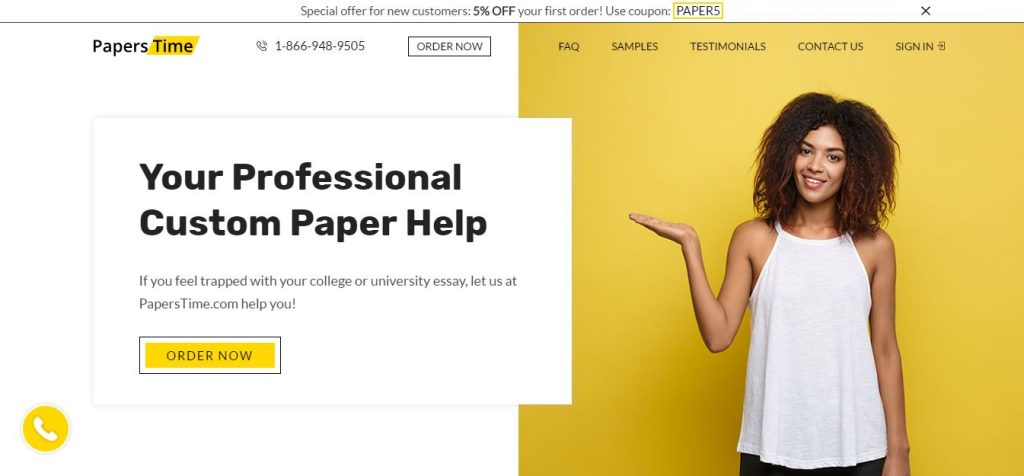Click the paragraph mentioning PapersTime.com
The image size is (1024, 476).
(328, 292)
